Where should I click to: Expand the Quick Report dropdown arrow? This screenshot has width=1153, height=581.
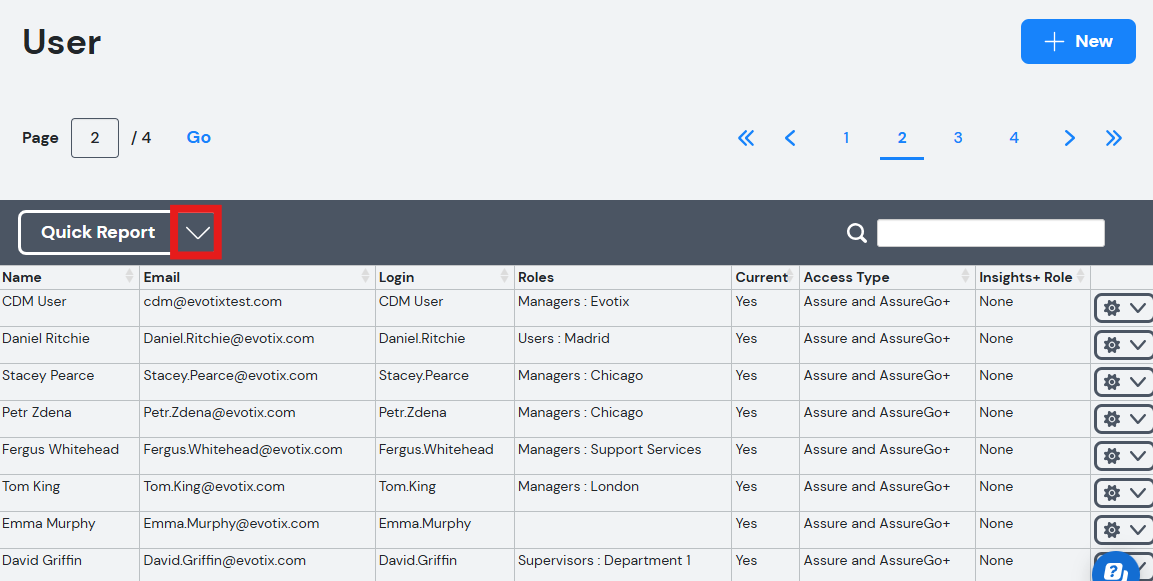click(197, 232)
